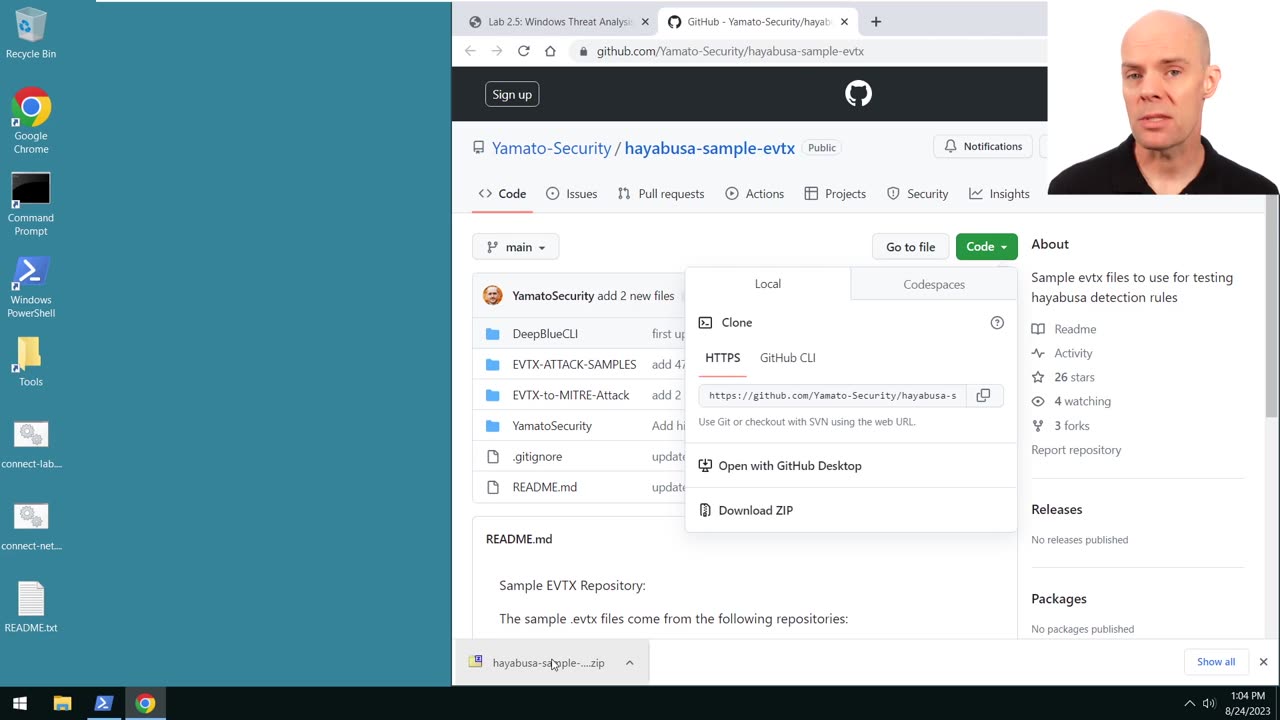Image resolution: width=1280 pixels, height=720 pixels.
Task: Select the GitHub CLI clone option
Action: pos(788,358)
